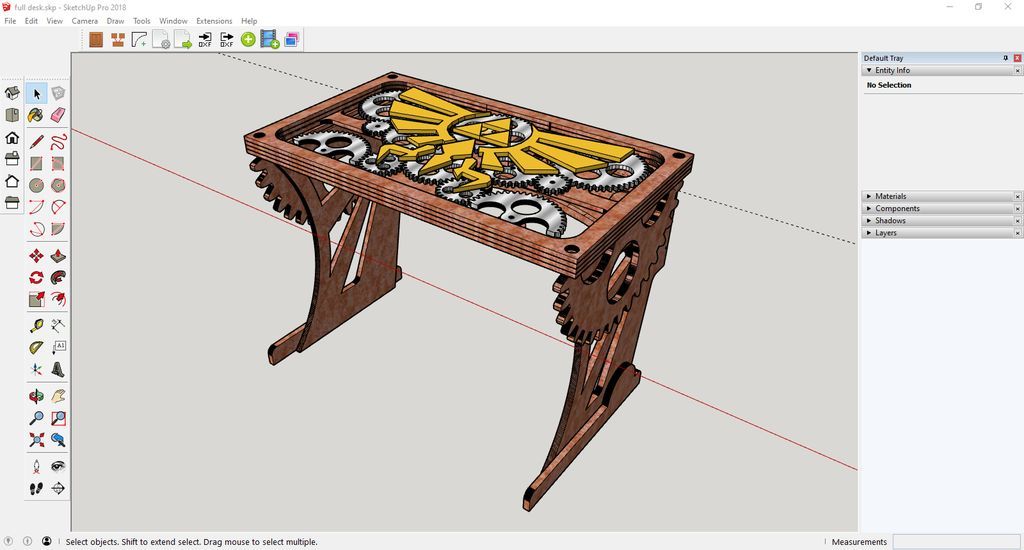1024x550 pixels.
Task: Click the page with gear toolbar icon
Action: (161, 40)
